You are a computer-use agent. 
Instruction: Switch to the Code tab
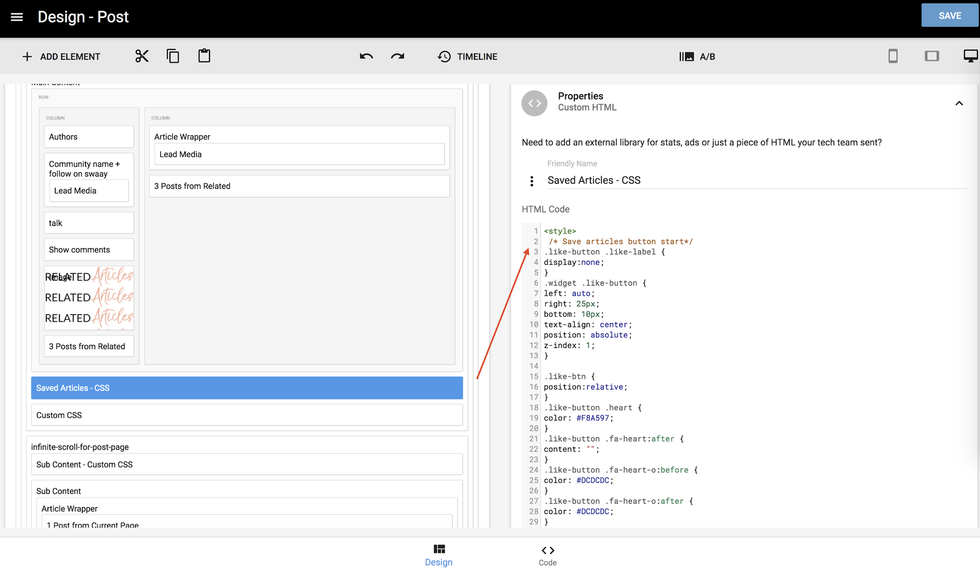point(547,555)
